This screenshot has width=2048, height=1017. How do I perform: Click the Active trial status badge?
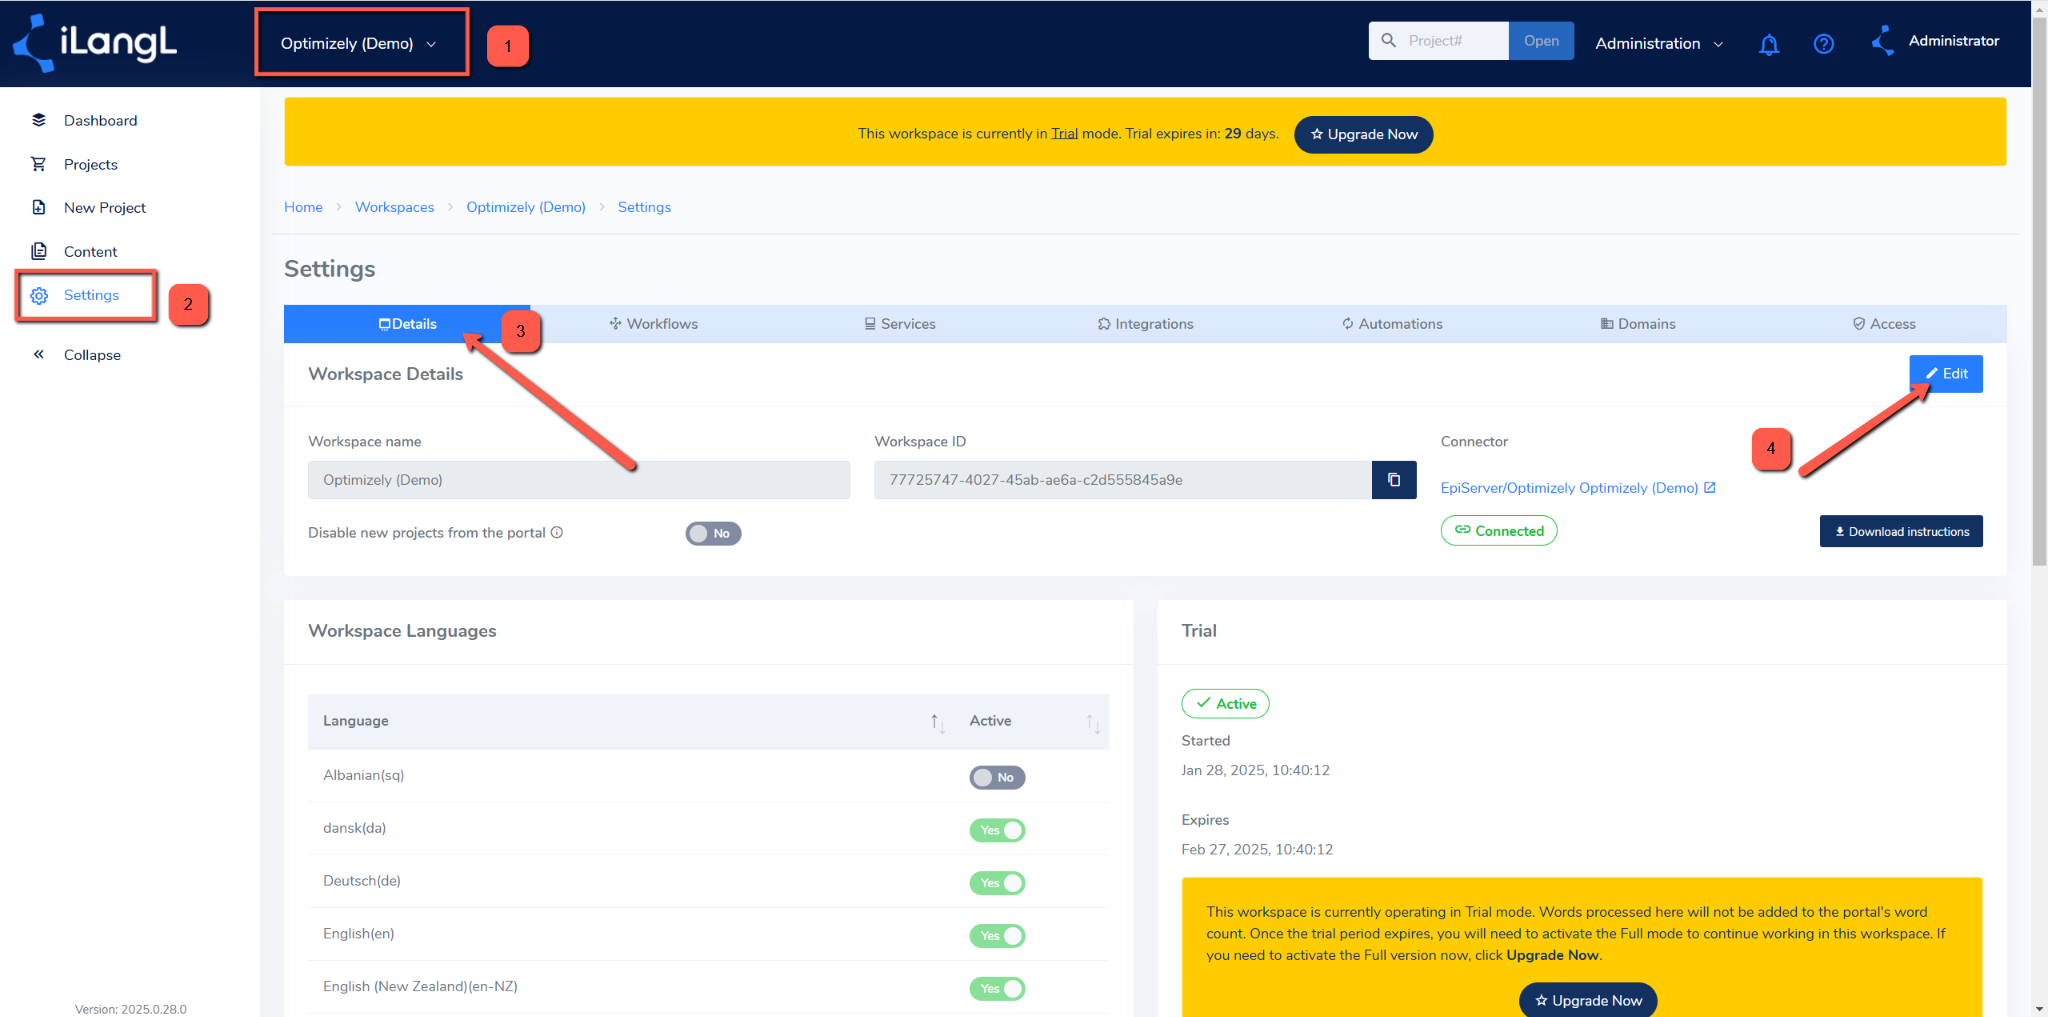click(x=1225, y=704)
